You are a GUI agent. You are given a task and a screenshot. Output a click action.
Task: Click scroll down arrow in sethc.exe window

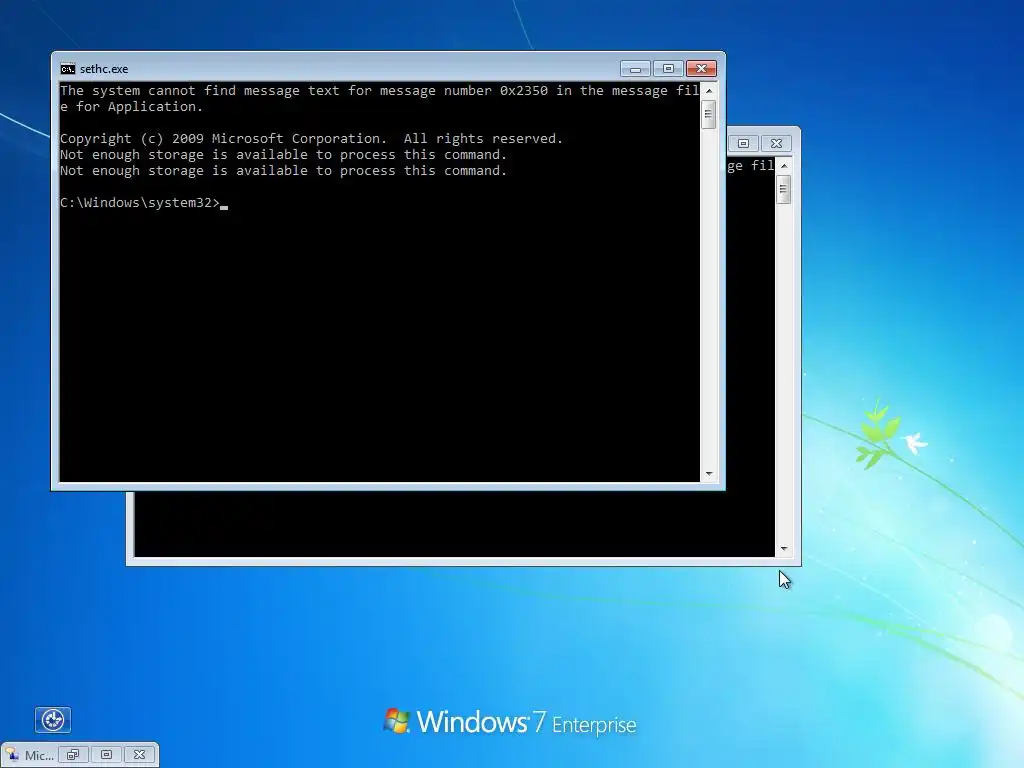[x=709, y=474]
